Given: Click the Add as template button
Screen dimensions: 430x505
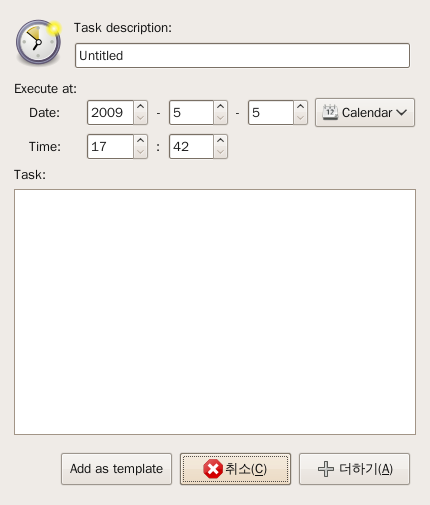Looking at the screenshot, I should pos(116,469).
